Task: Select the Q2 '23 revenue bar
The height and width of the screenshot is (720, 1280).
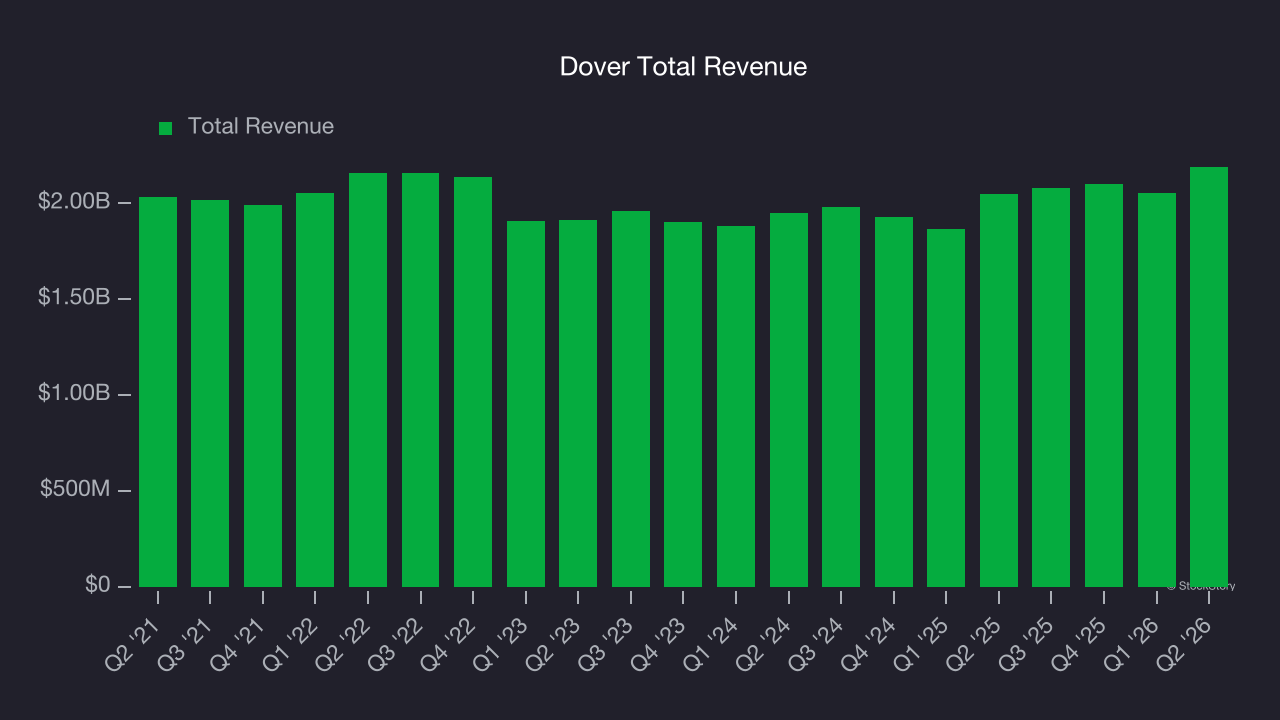Action: click(x=578, y=403)
